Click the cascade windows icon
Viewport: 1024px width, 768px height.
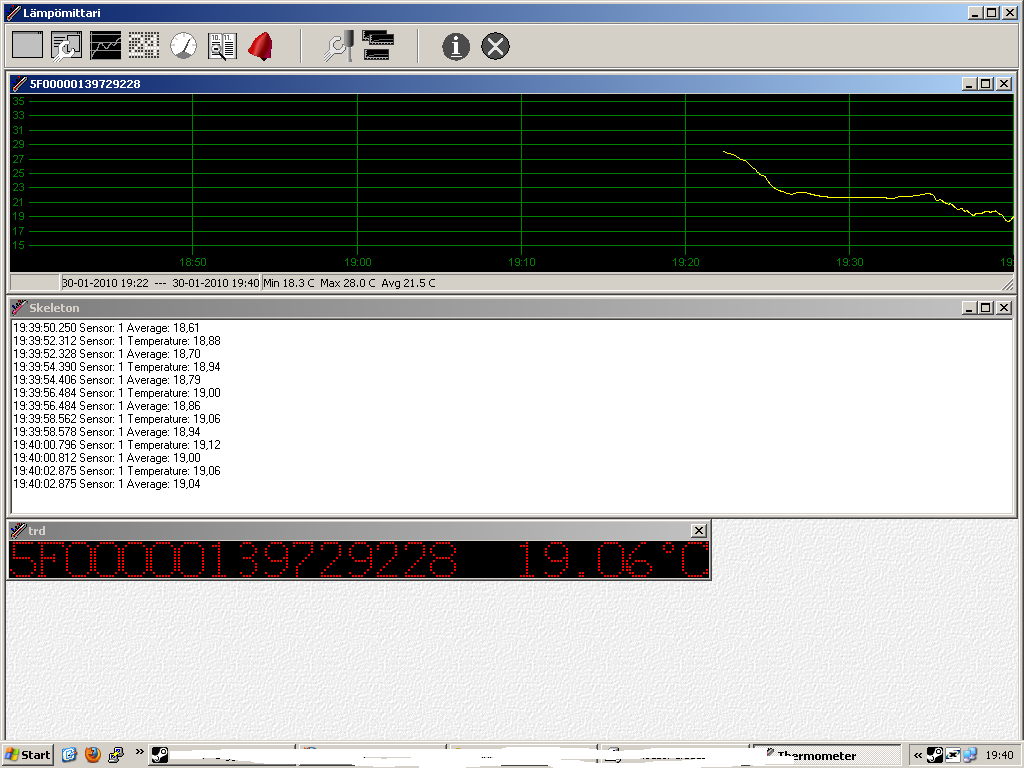tap(378, 45)
